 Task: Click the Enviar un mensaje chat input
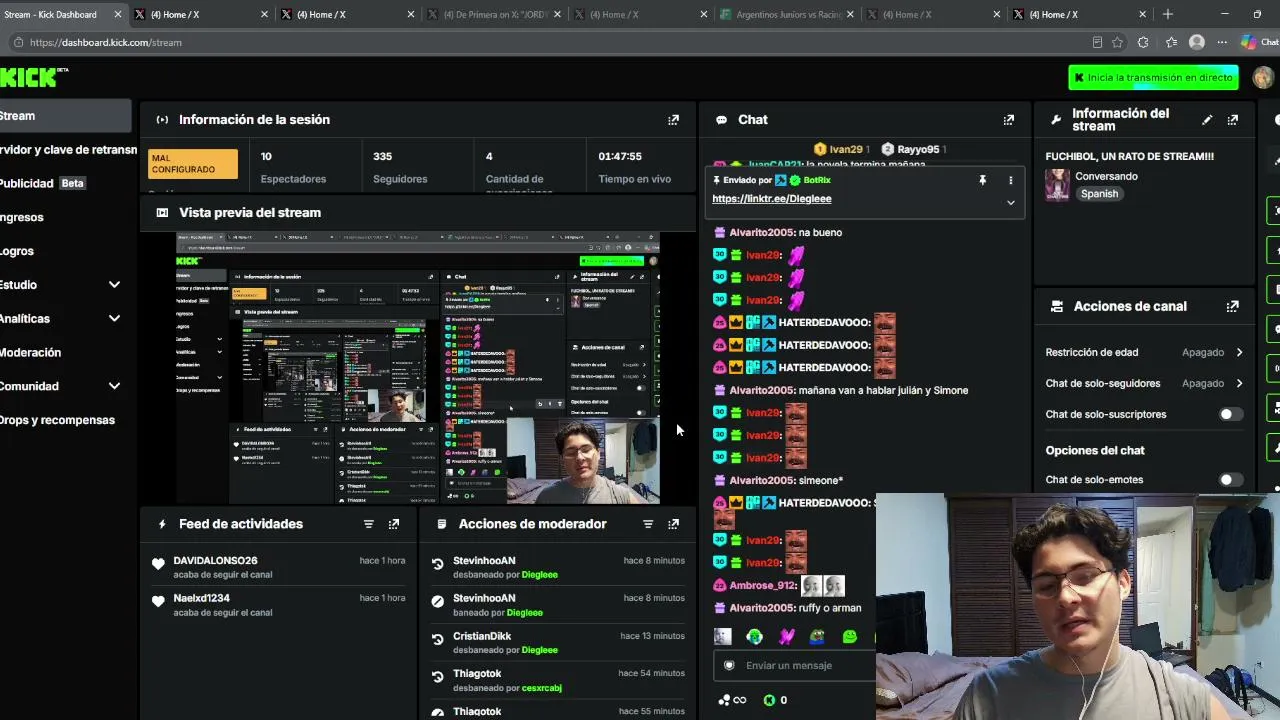[x=795, y=665]
